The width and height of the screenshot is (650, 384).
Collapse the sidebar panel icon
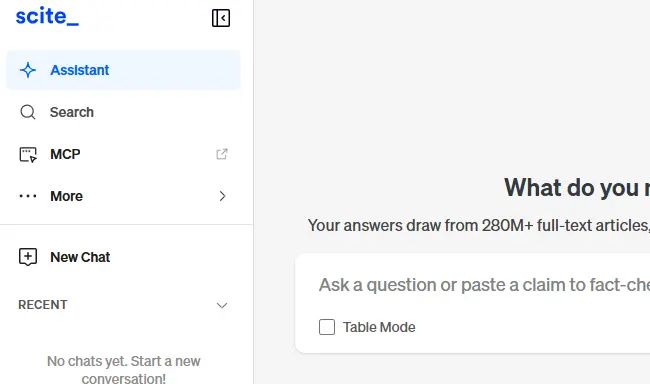click(x=221, y=18)
